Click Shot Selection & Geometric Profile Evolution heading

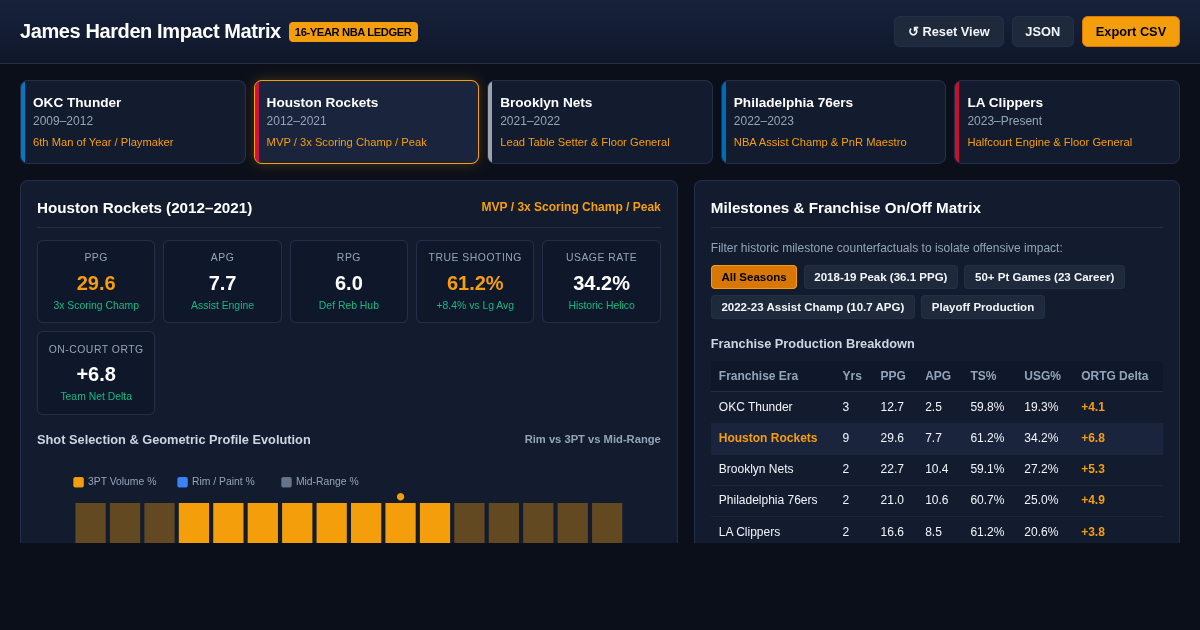pos(174,439)
